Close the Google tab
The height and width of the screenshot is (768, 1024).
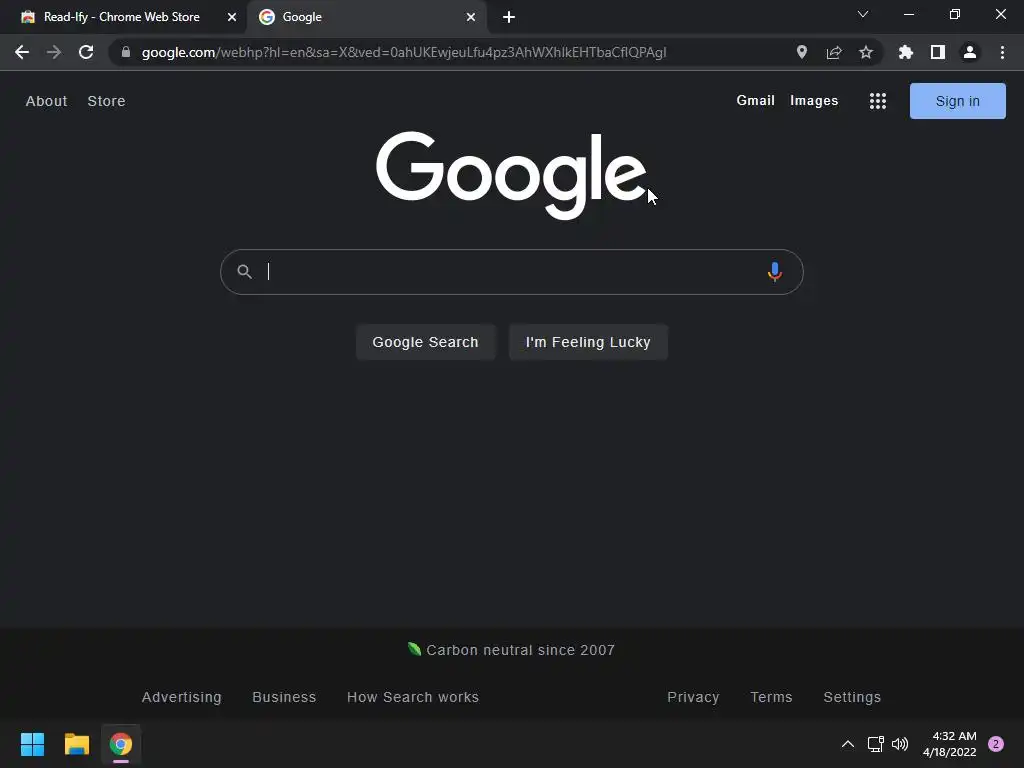tap(471, 17)
